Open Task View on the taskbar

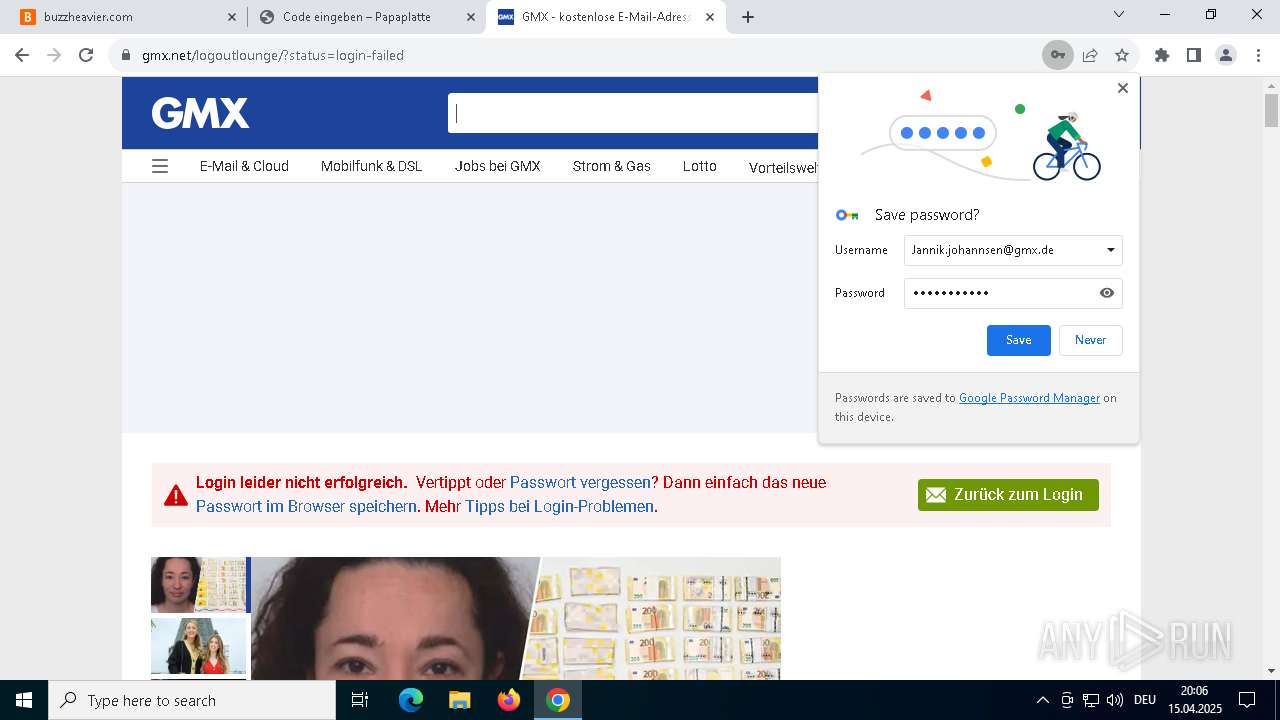360,700
